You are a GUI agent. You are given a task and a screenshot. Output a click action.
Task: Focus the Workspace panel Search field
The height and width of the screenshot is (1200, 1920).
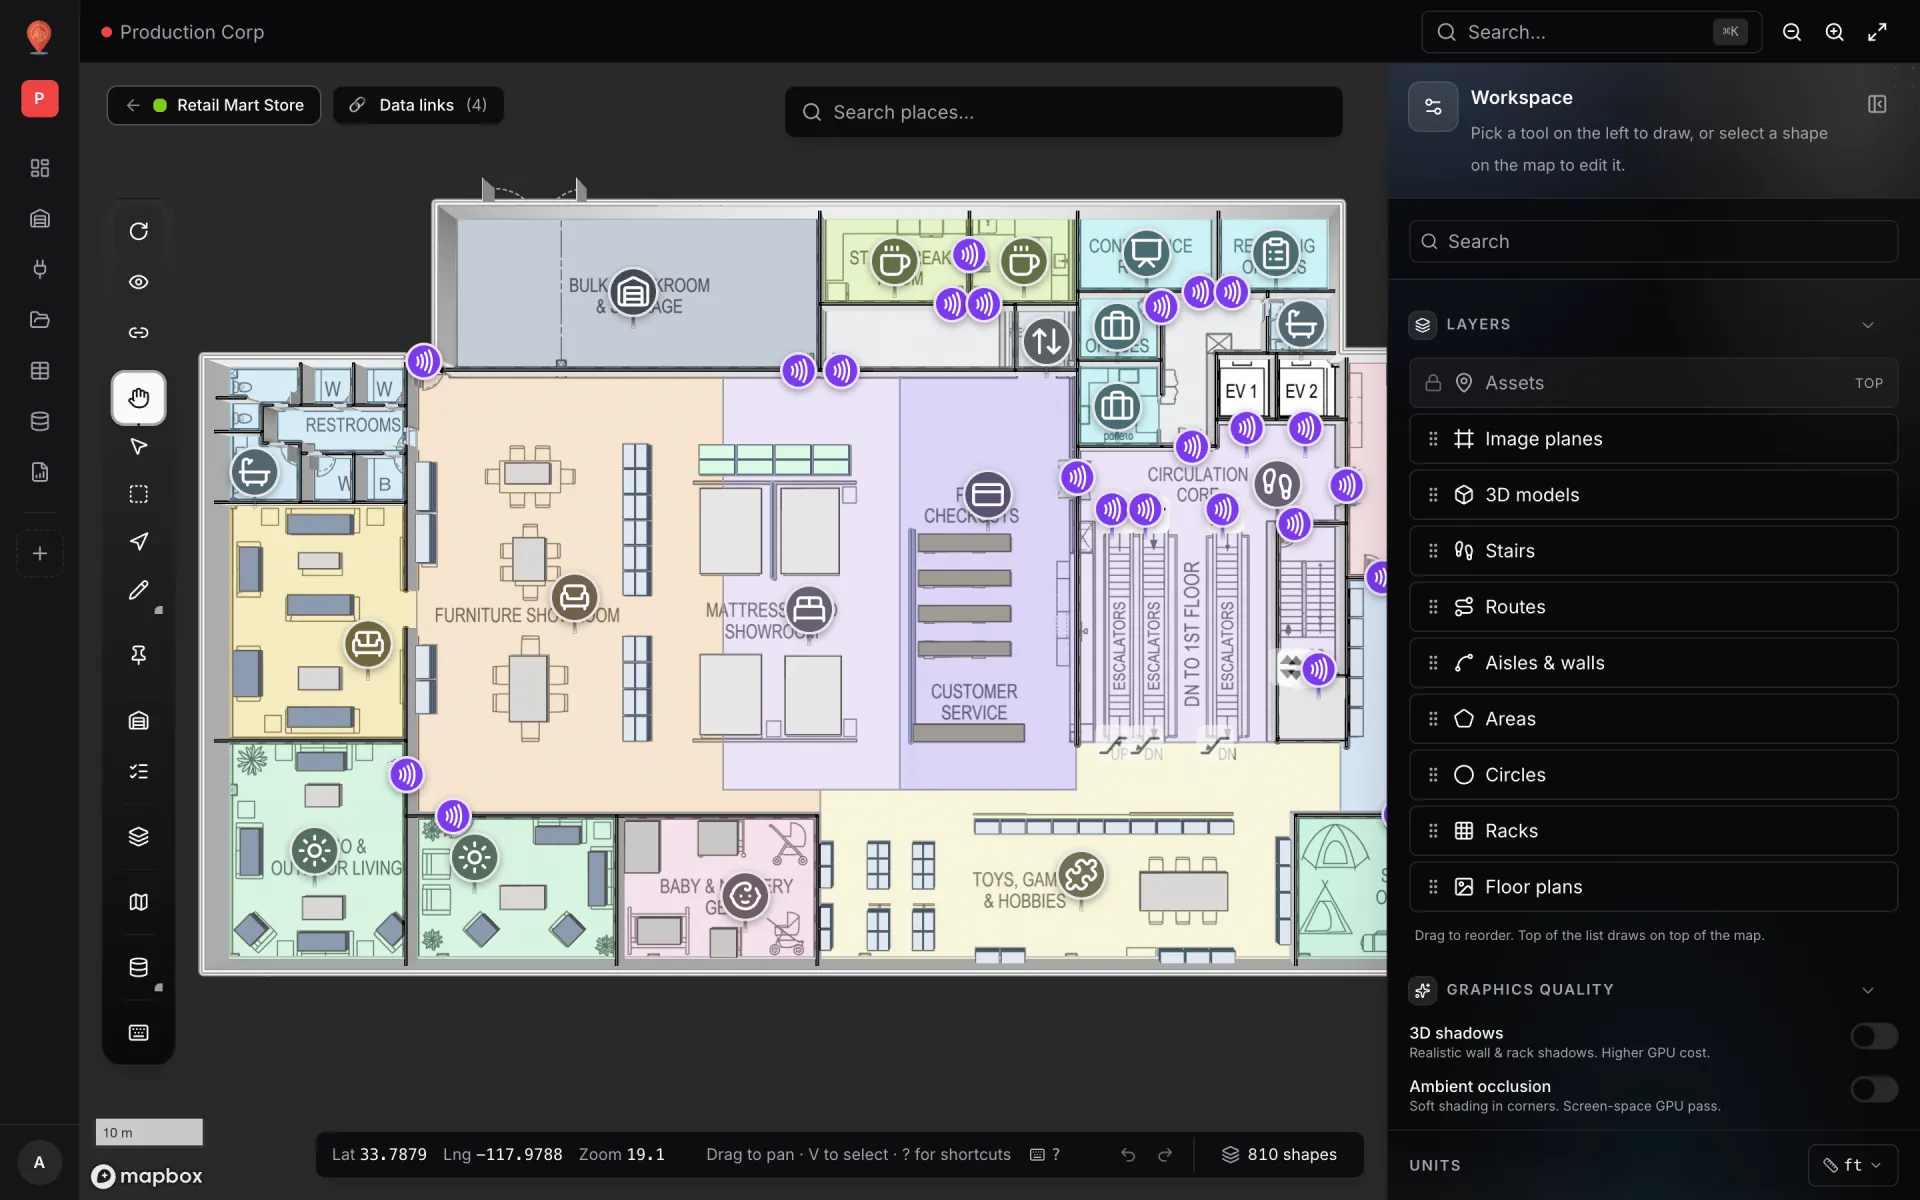coord(1653,241)
